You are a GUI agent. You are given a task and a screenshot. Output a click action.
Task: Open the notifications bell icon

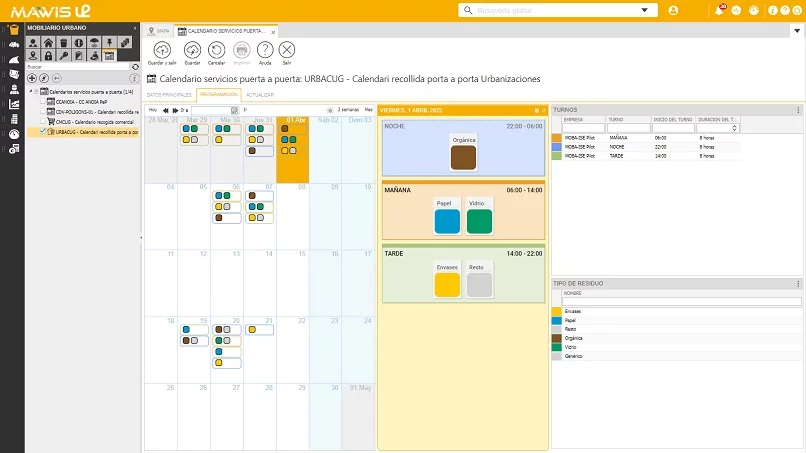click(x=719, y=10)
